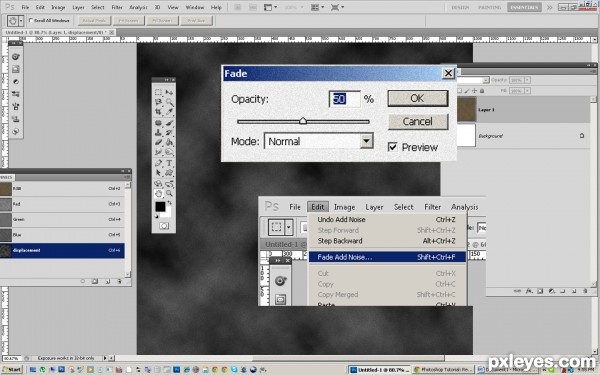Select the Green channel row

tap(62, 220)
